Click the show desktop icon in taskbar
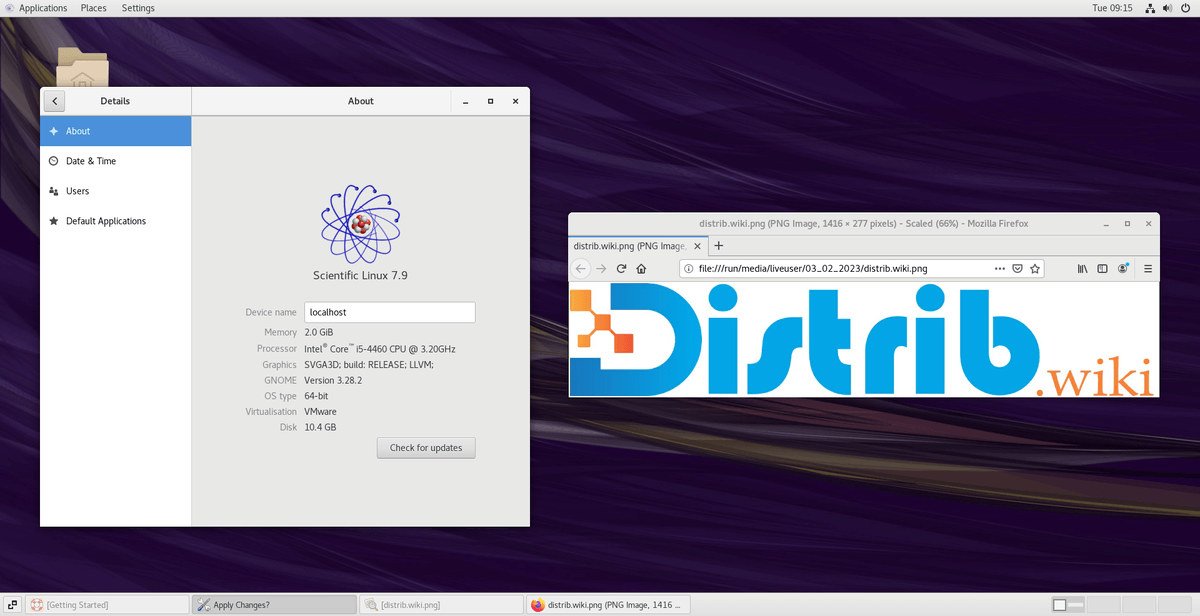Screen dimensions: 1200x616 [x=11, y=605]
